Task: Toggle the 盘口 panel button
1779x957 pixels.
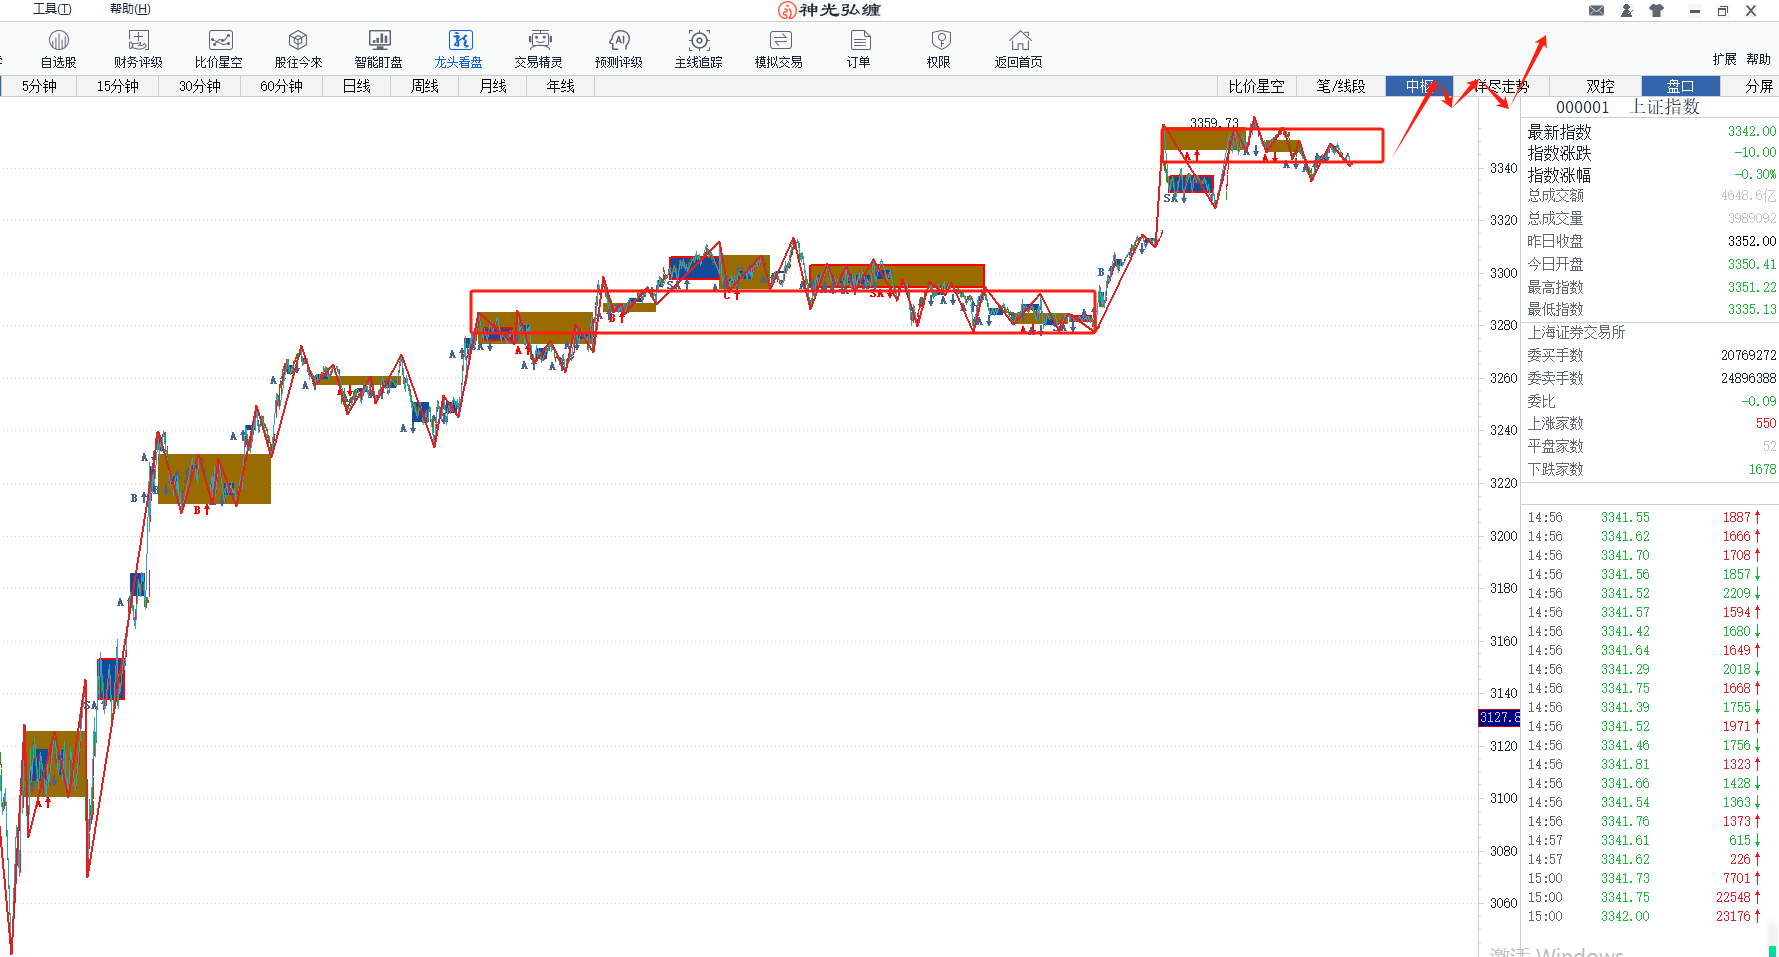Action: click(x=1680, y=86)
